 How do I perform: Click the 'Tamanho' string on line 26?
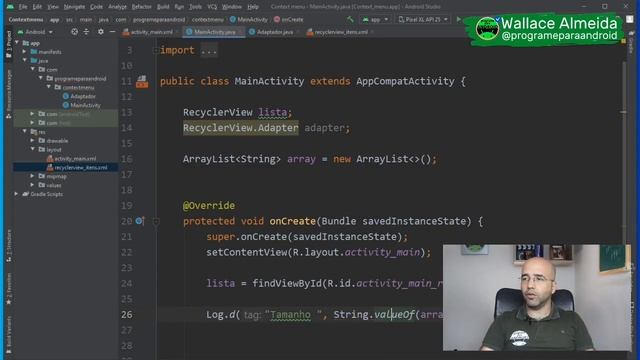(x=291, y=314)
